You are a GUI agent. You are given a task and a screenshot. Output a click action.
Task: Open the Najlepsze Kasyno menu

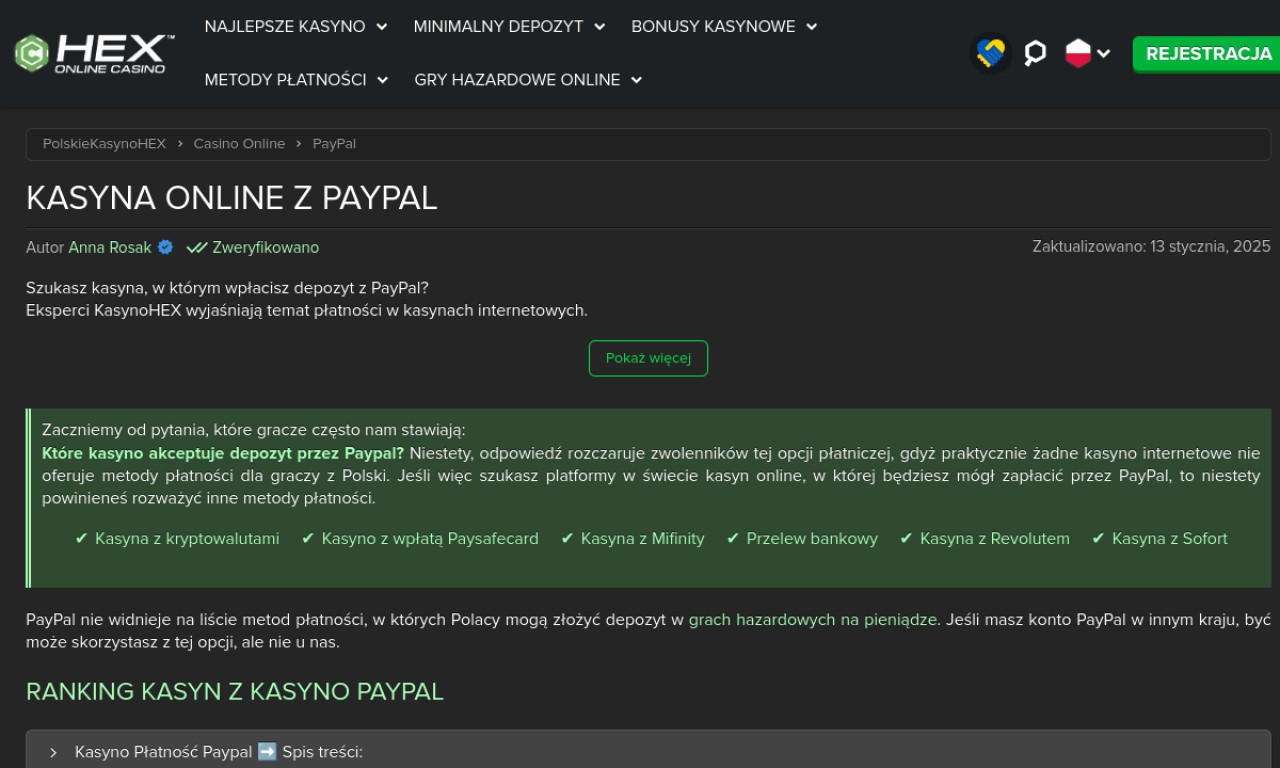click(285, 27)
